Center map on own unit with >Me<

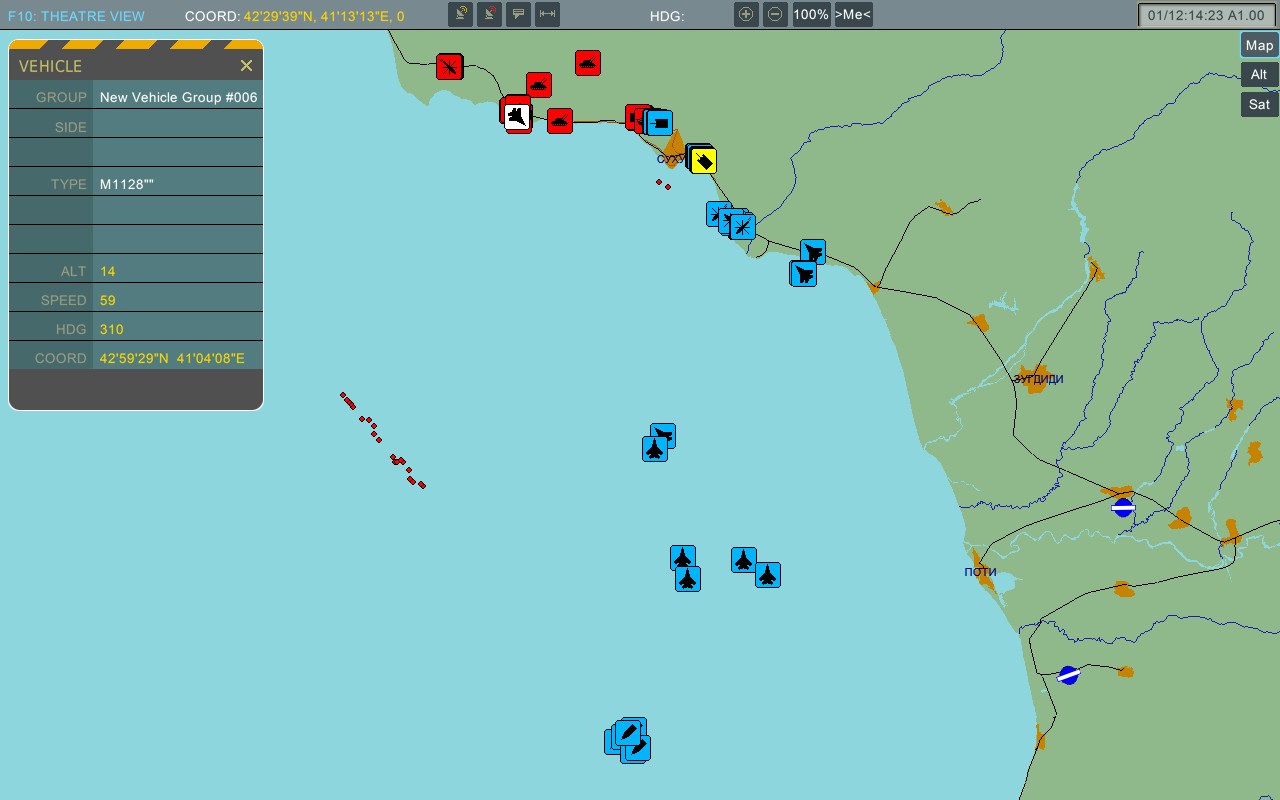coord(853,14)
